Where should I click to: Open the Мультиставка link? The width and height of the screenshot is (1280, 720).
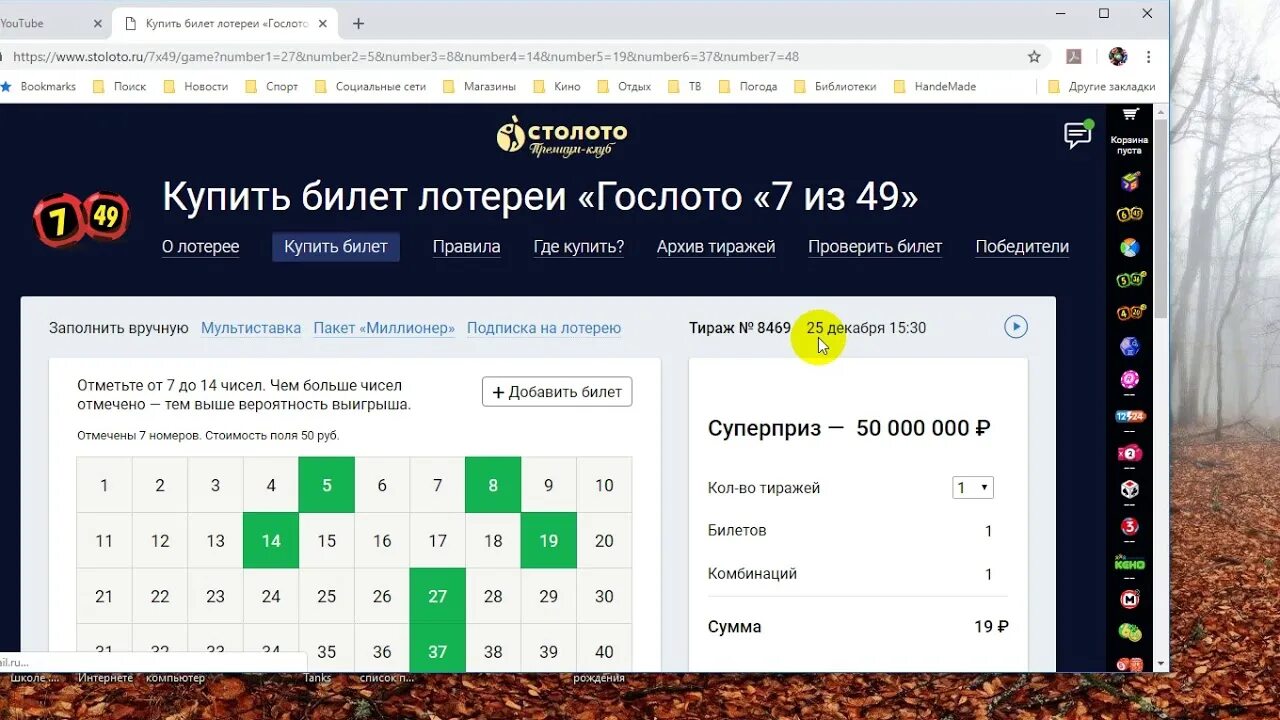tap(251, 328)
